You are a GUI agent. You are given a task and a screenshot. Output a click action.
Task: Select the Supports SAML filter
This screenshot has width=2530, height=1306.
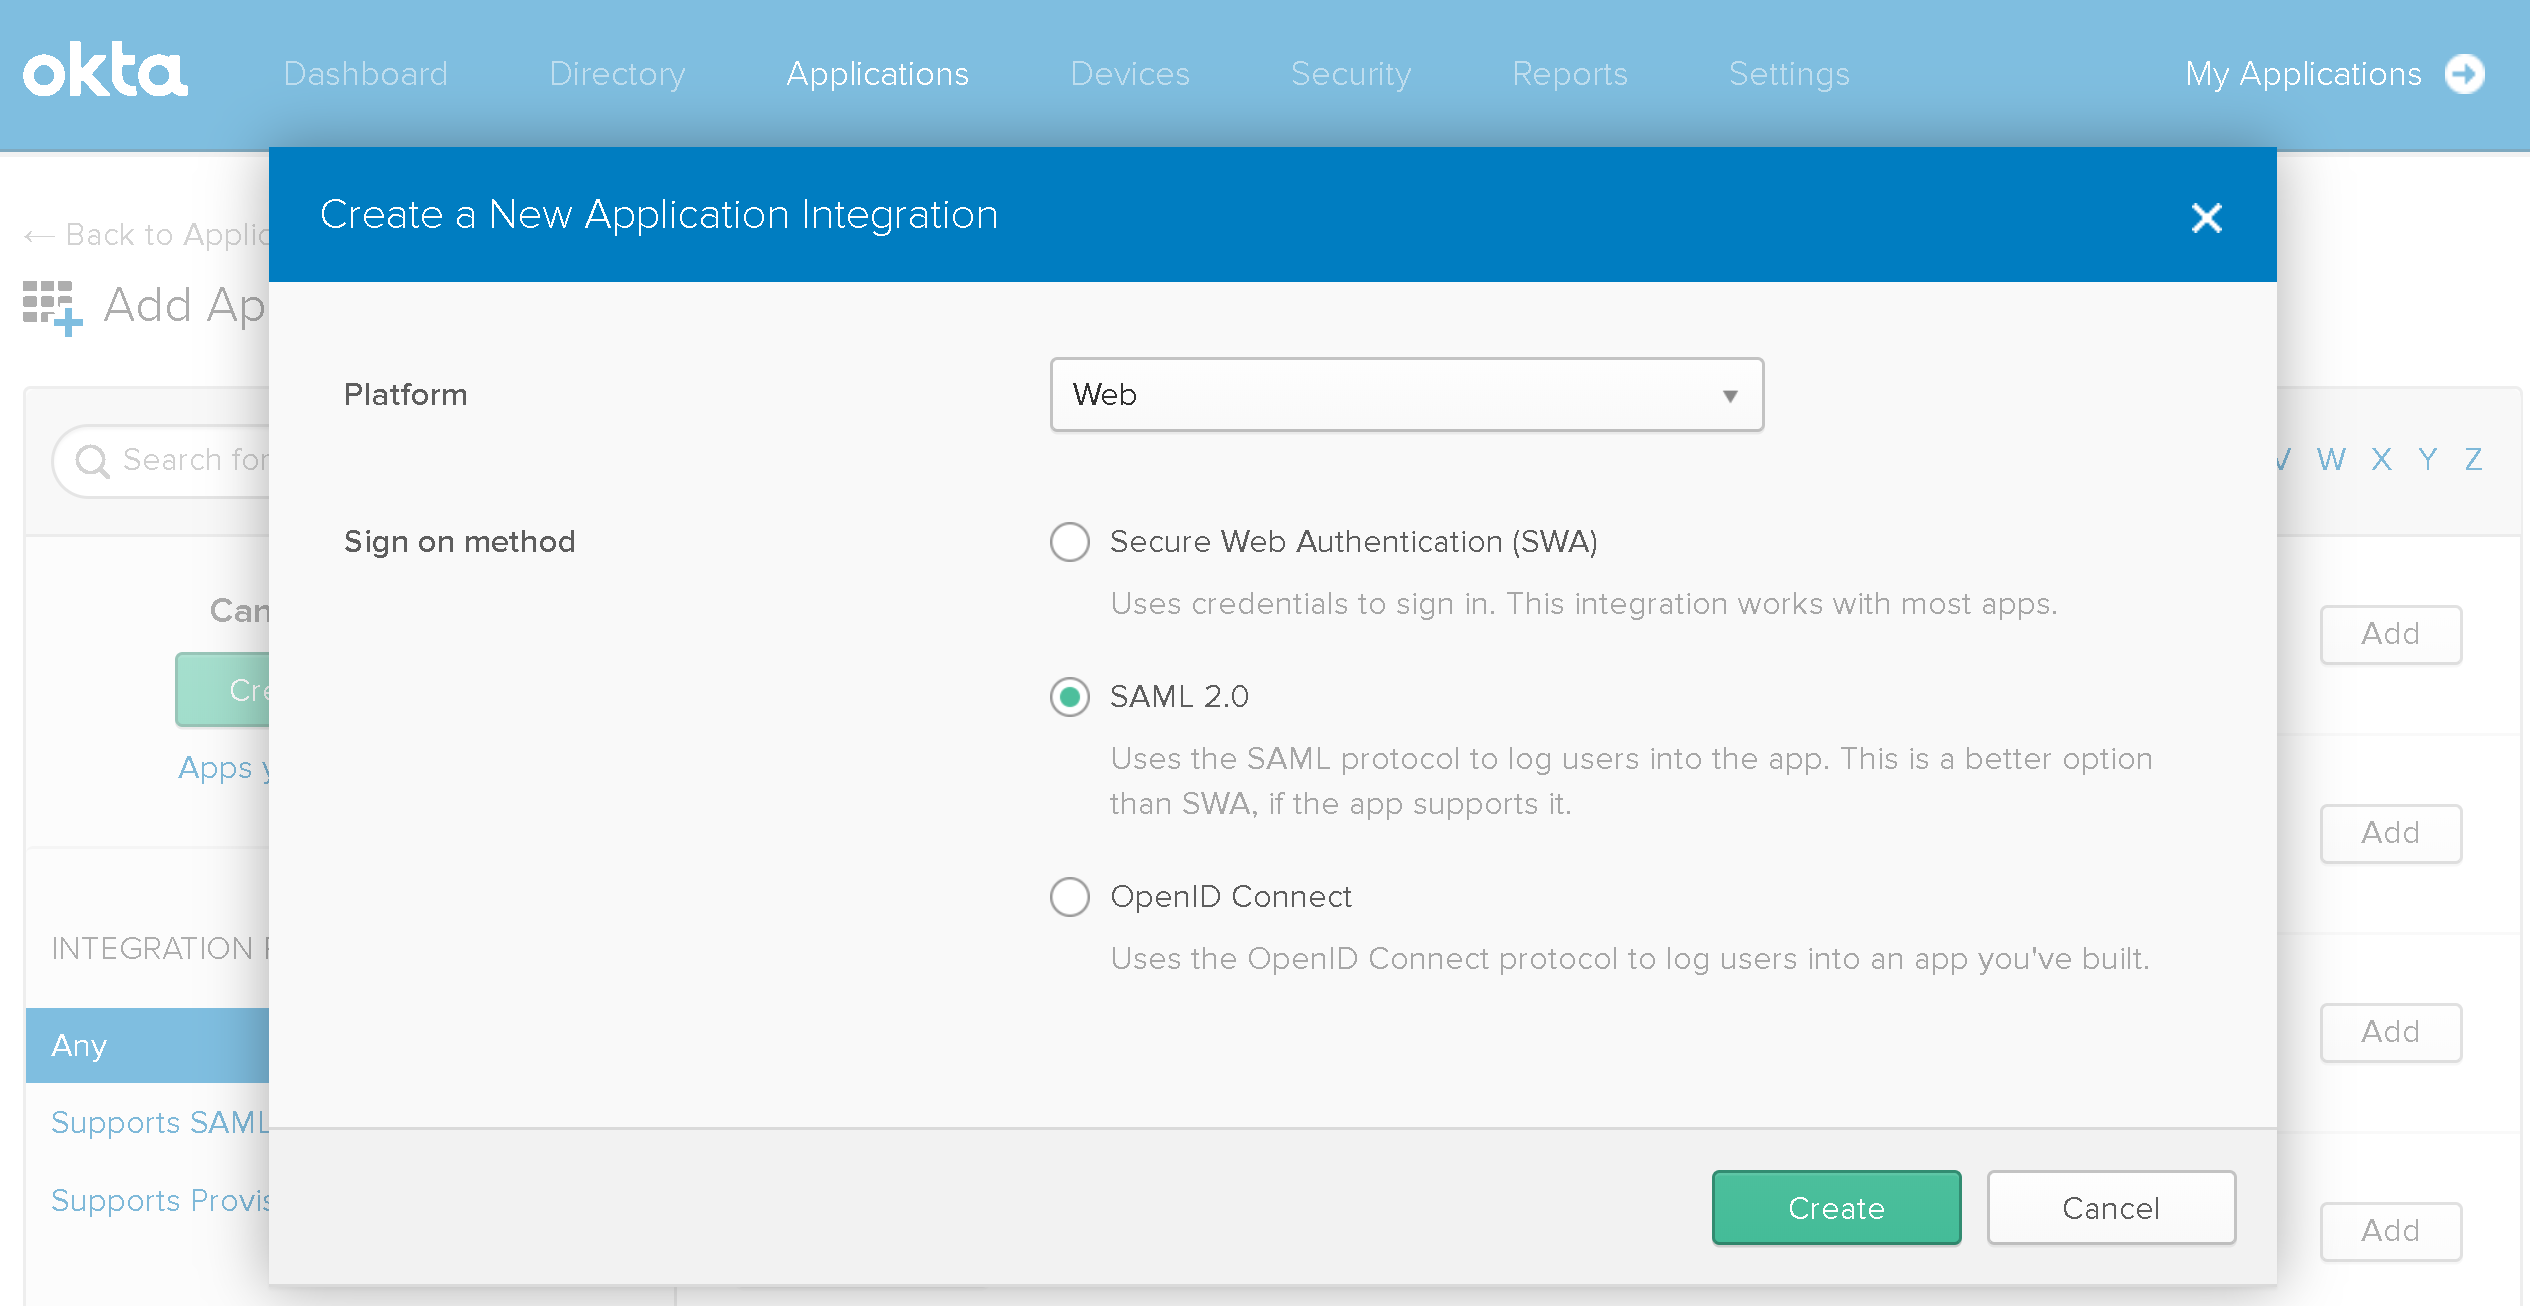160,1122
